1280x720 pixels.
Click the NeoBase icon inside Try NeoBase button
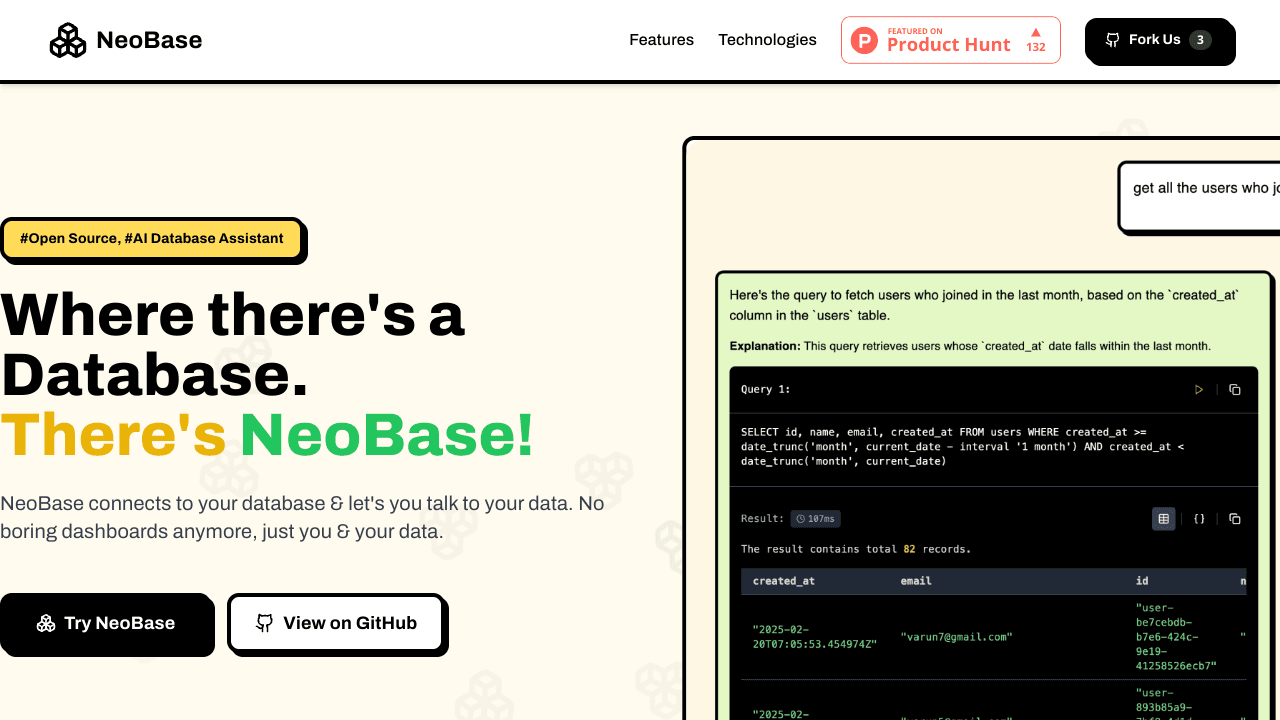click(46, 623)
